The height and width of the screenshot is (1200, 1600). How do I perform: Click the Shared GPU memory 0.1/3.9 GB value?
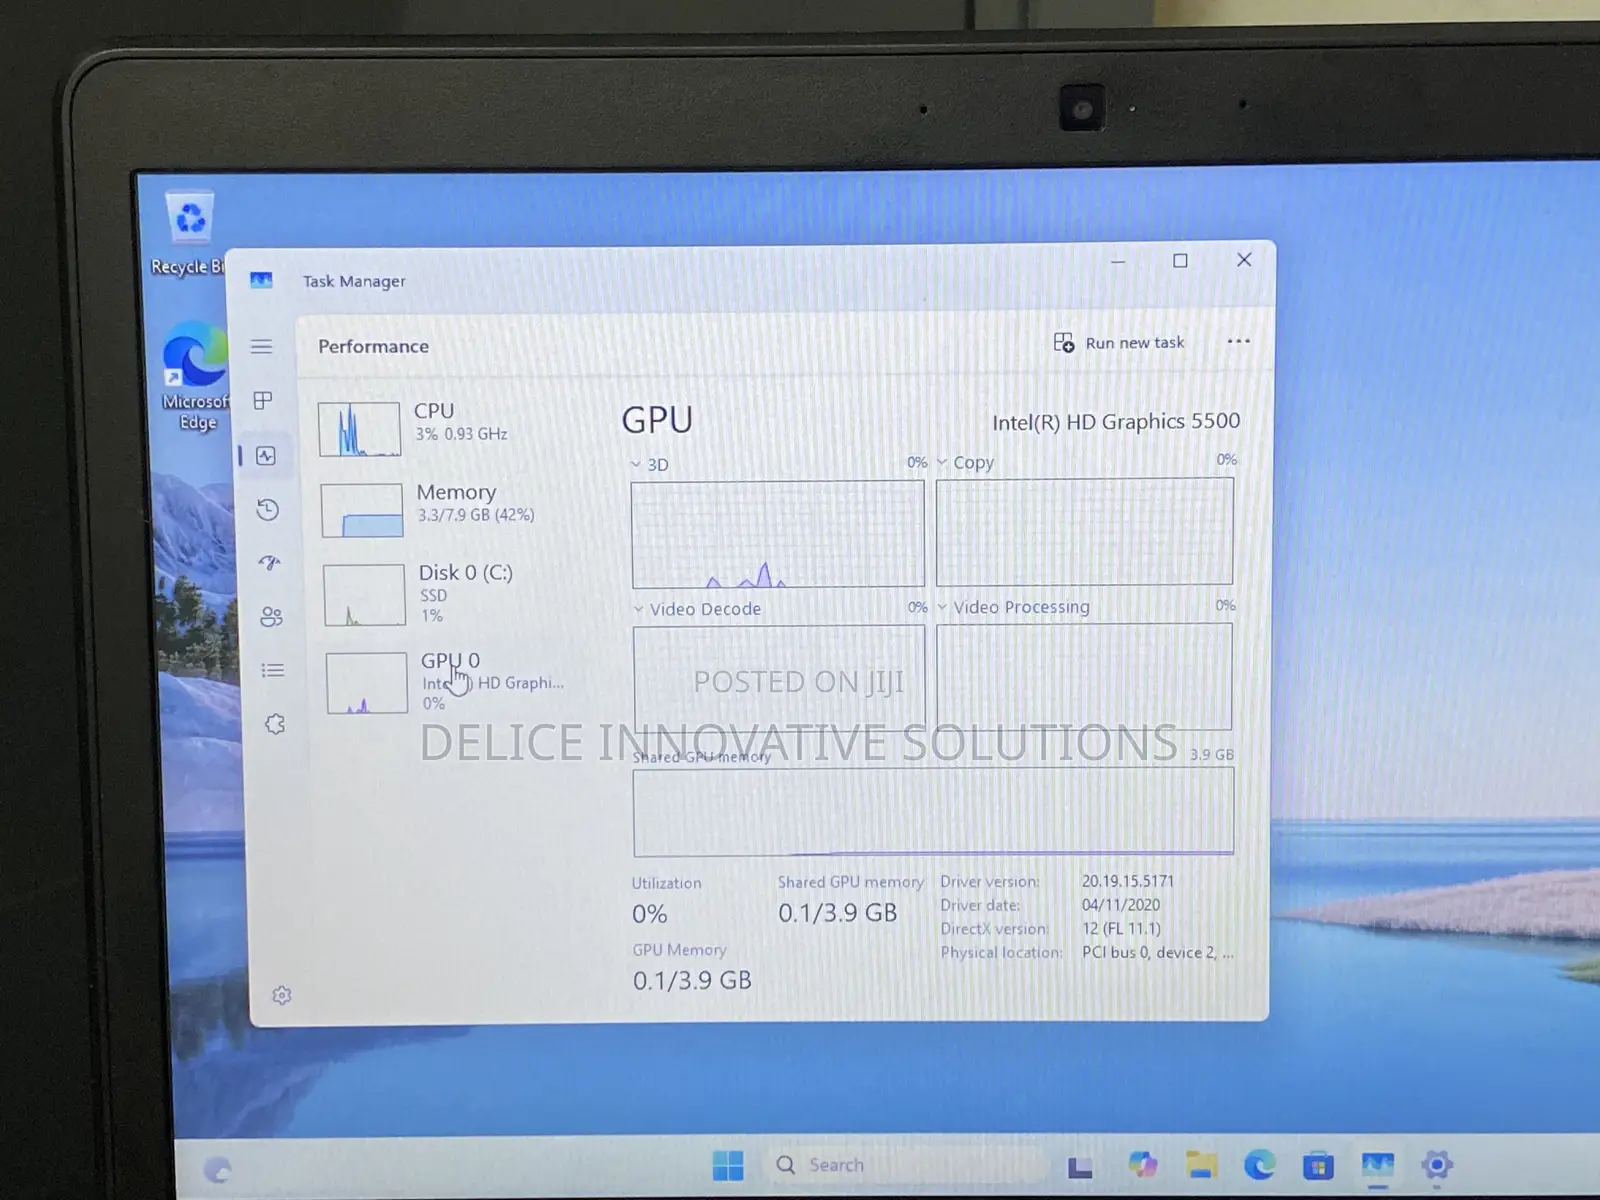pyautogui.click(x=838, y=913)
